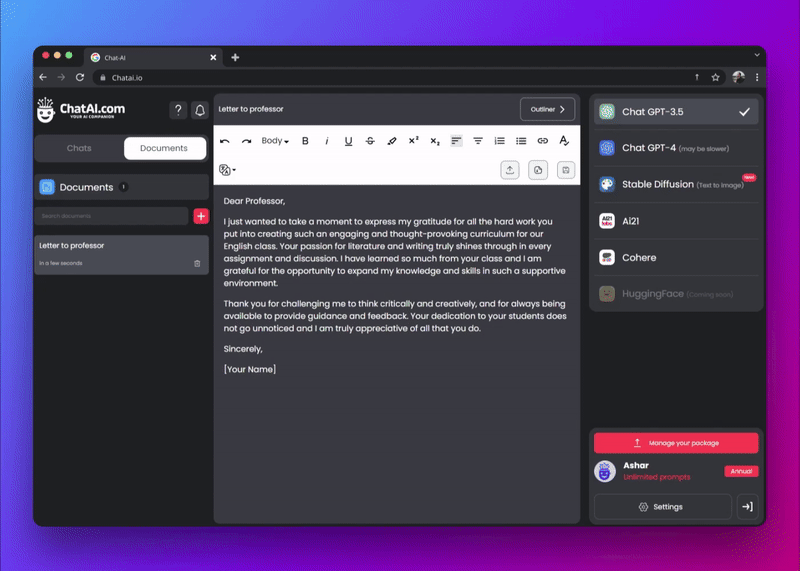
Task: Align text to the left
Action: (457, 141)
